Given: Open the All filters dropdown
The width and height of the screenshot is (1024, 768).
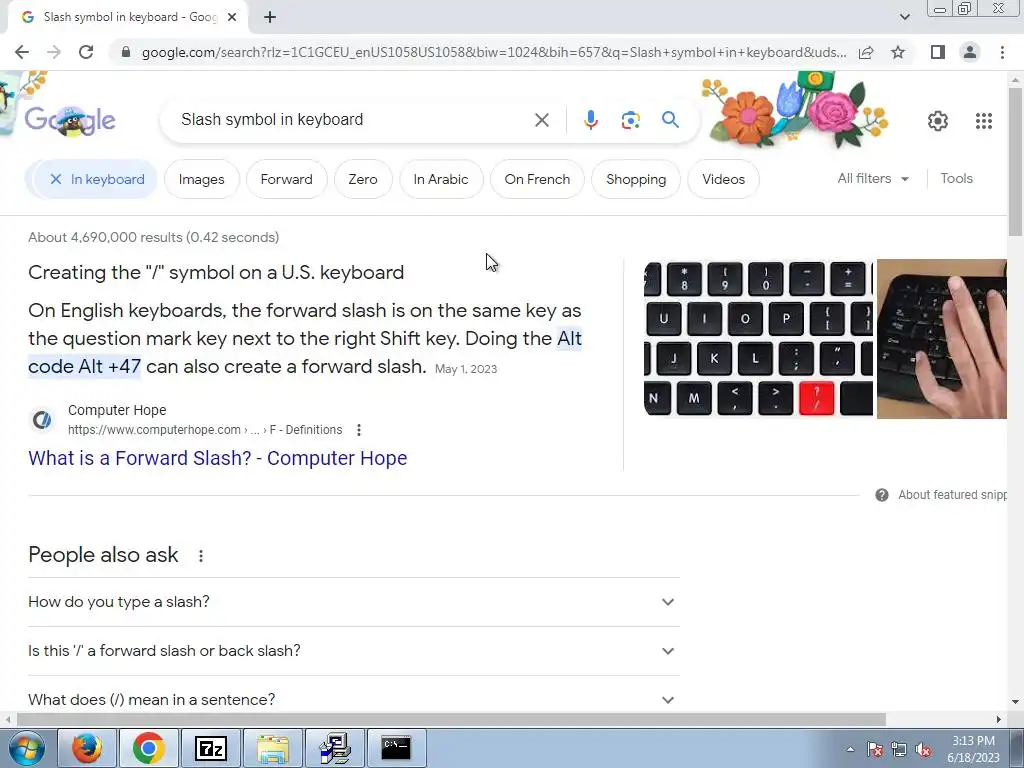Looking at the screenshot, I should 873,178.
